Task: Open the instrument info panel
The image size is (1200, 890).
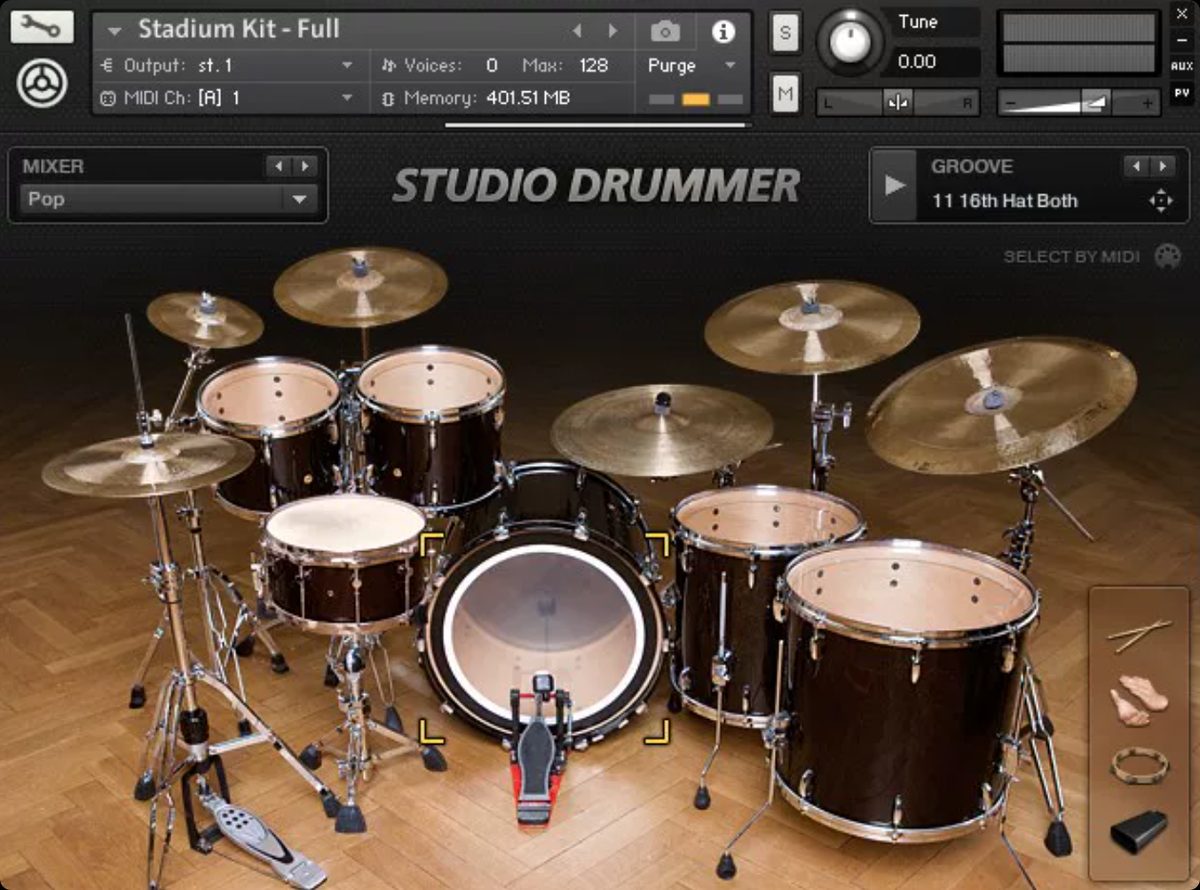Action: tap(722, 32)
